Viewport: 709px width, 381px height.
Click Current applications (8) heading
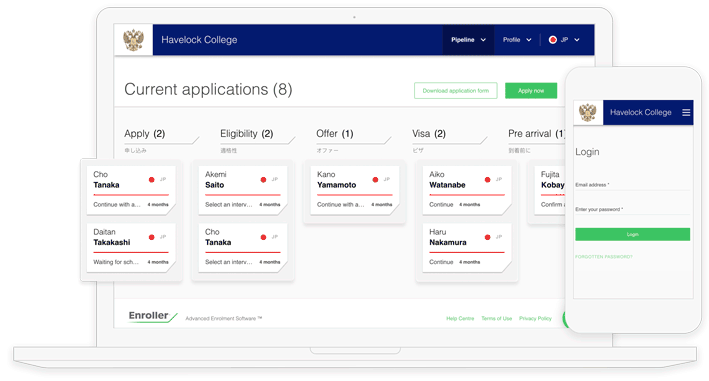(x=208, y=89)
